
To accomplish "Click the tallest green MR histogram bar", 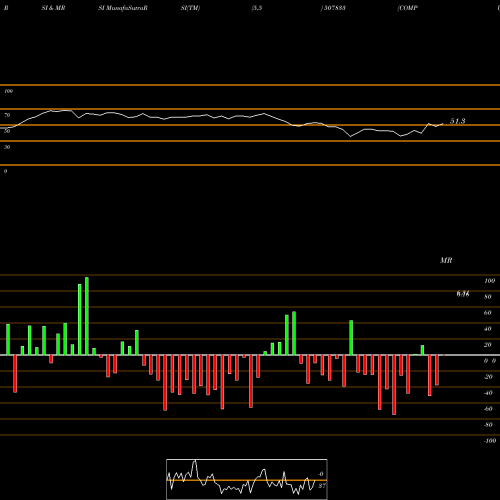I will click(x=87, y=316).
